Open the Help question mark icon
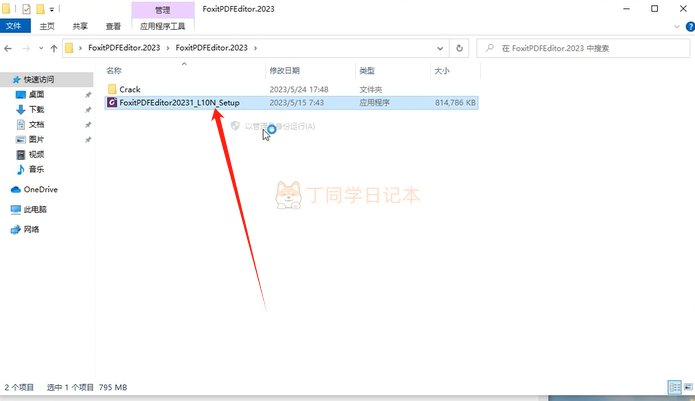This screenshot has height=401, width=695. (690, 27)
